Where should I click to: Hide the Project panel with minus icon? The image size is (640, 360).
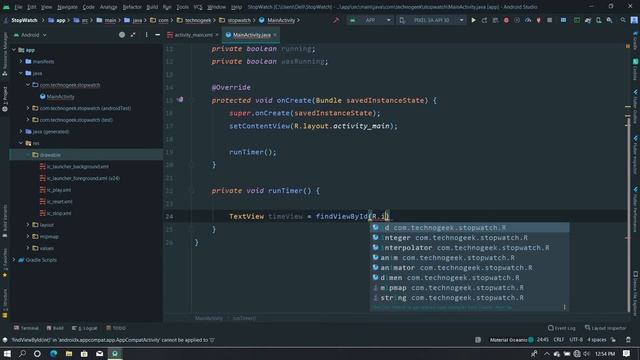coord(158,35)
